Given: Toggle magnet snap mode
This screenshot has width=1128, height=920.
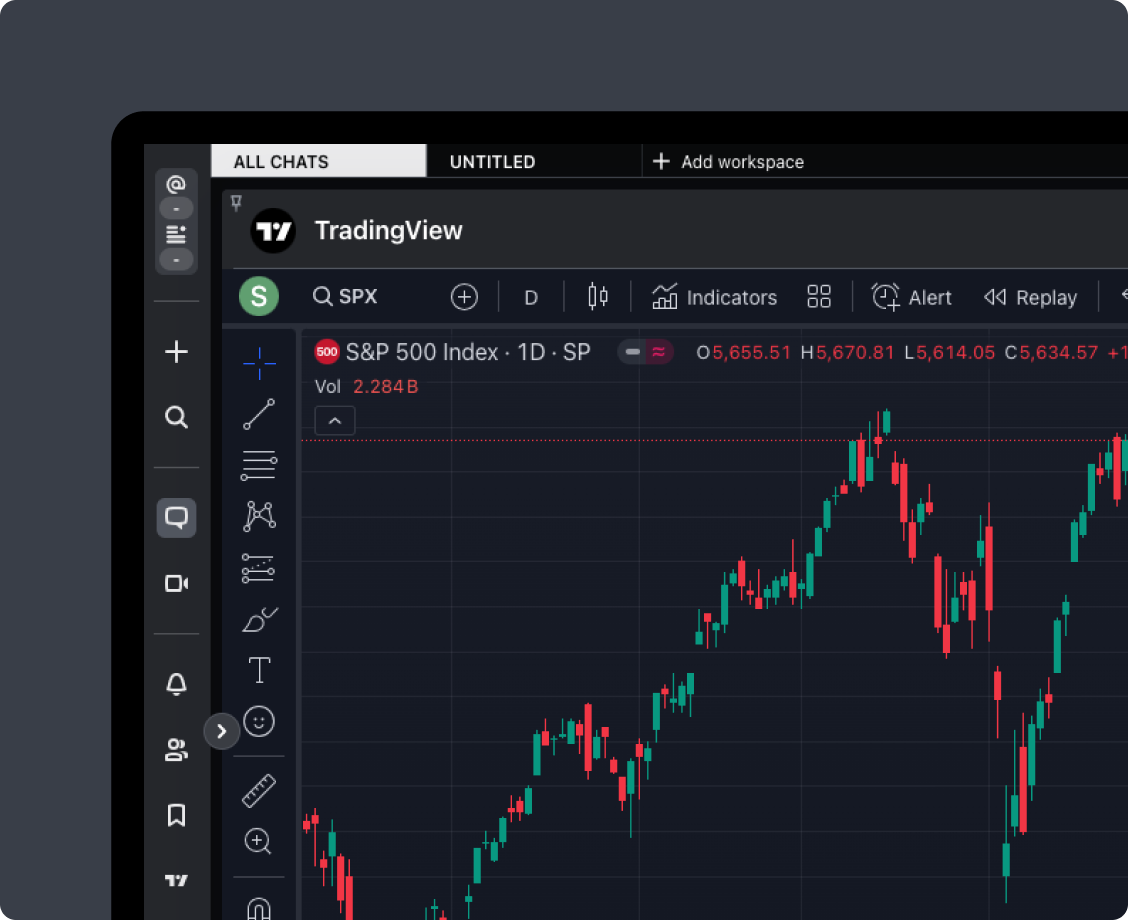Looking at the screenshot, I should click(x=258, y=908).
